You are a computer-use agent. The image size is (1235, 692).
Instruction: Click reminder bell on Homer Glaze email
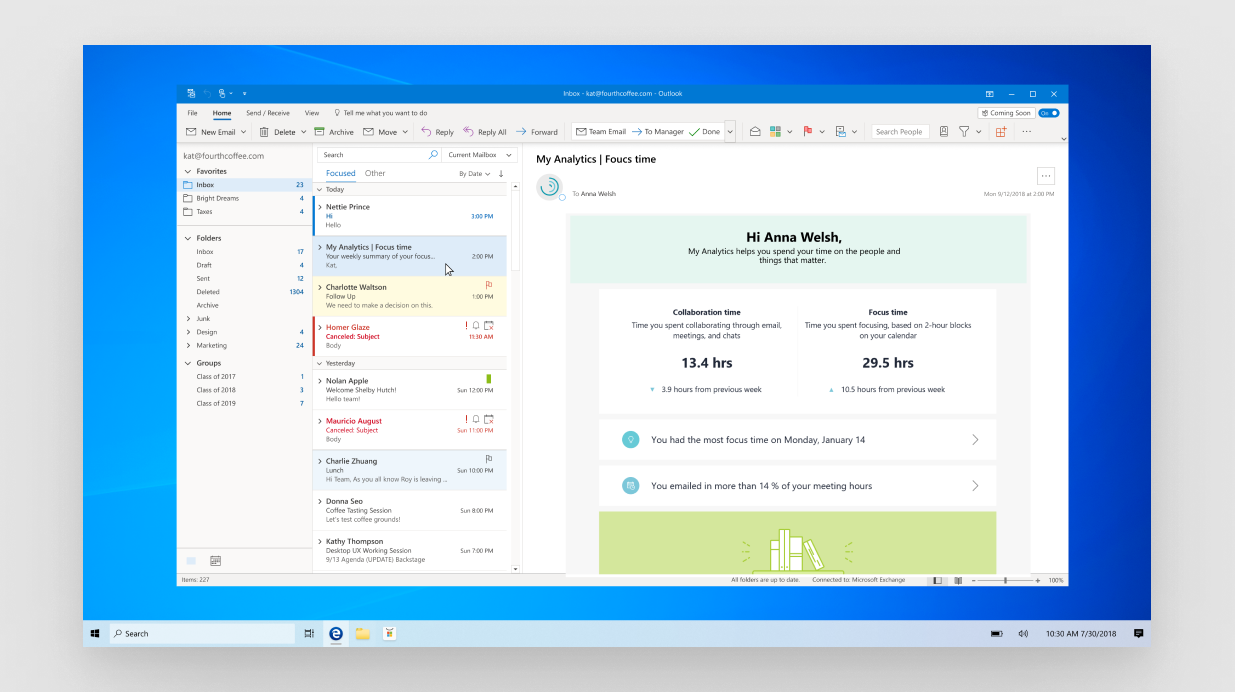(x=476, y=326)
